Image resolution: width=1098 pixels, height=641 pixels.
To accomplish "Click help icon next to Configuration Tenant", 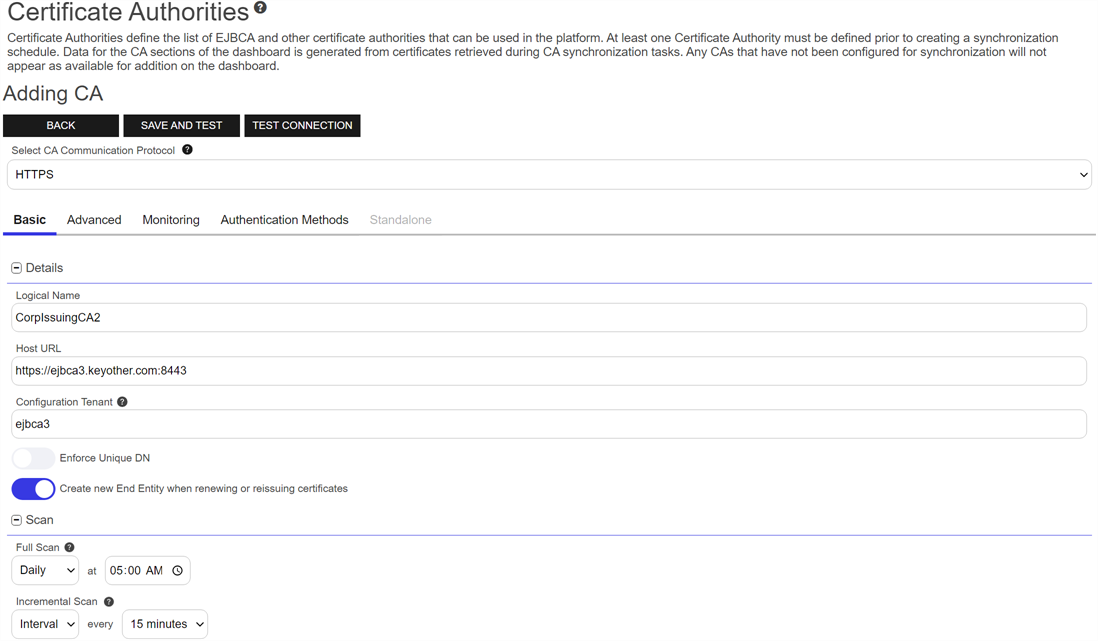I will (x=122, y=402).
